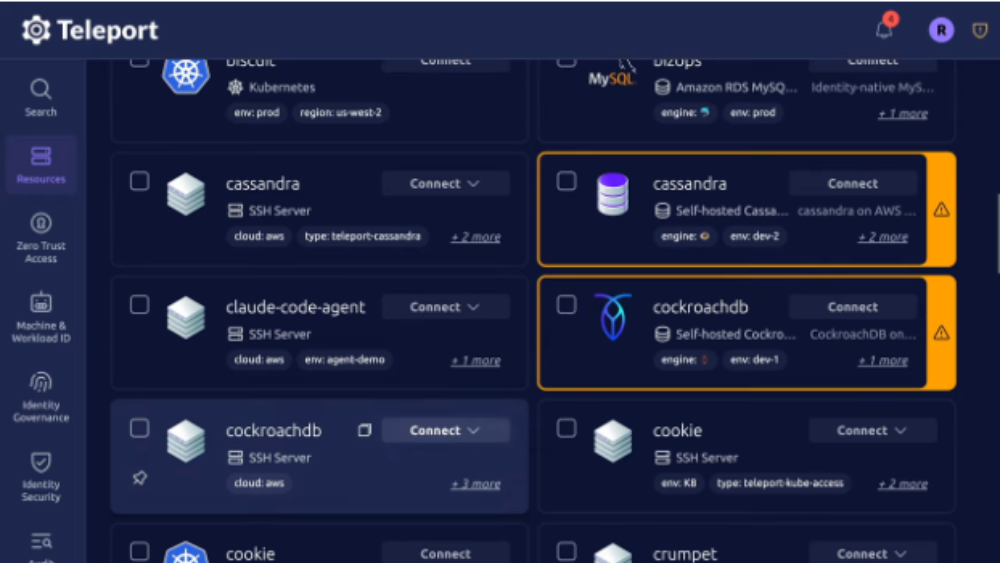Click the 'env: prod' label on biscuit card

pyautogui.click(x=256, y=113)
